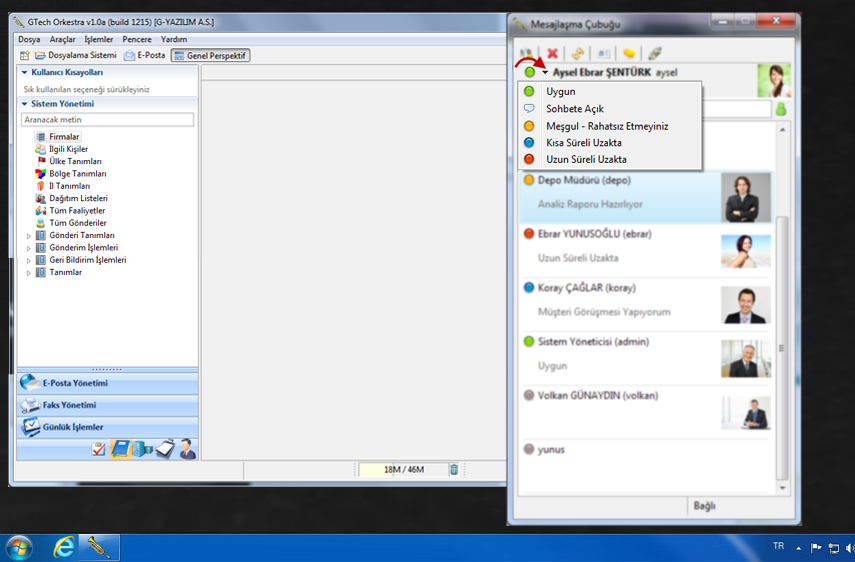Click the checklist icon in bottom shortcut bar

click(98, 449)
